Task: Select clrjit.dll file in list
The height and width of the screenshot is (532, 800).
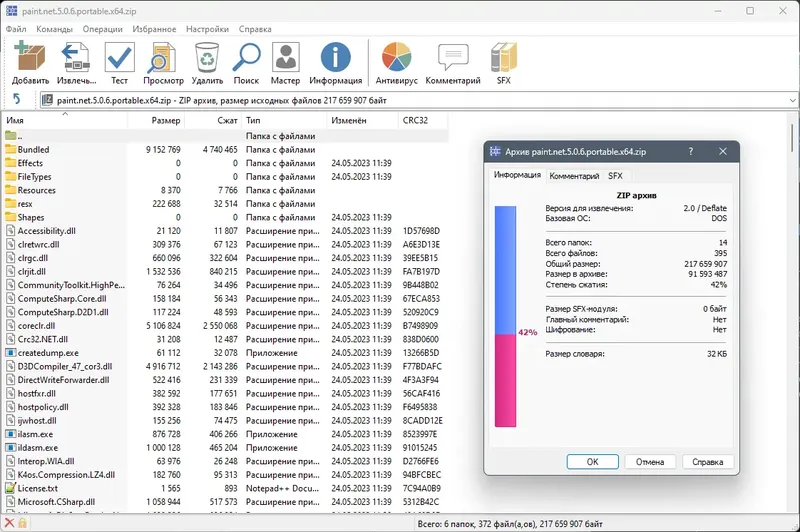Action: pos(224,271)
